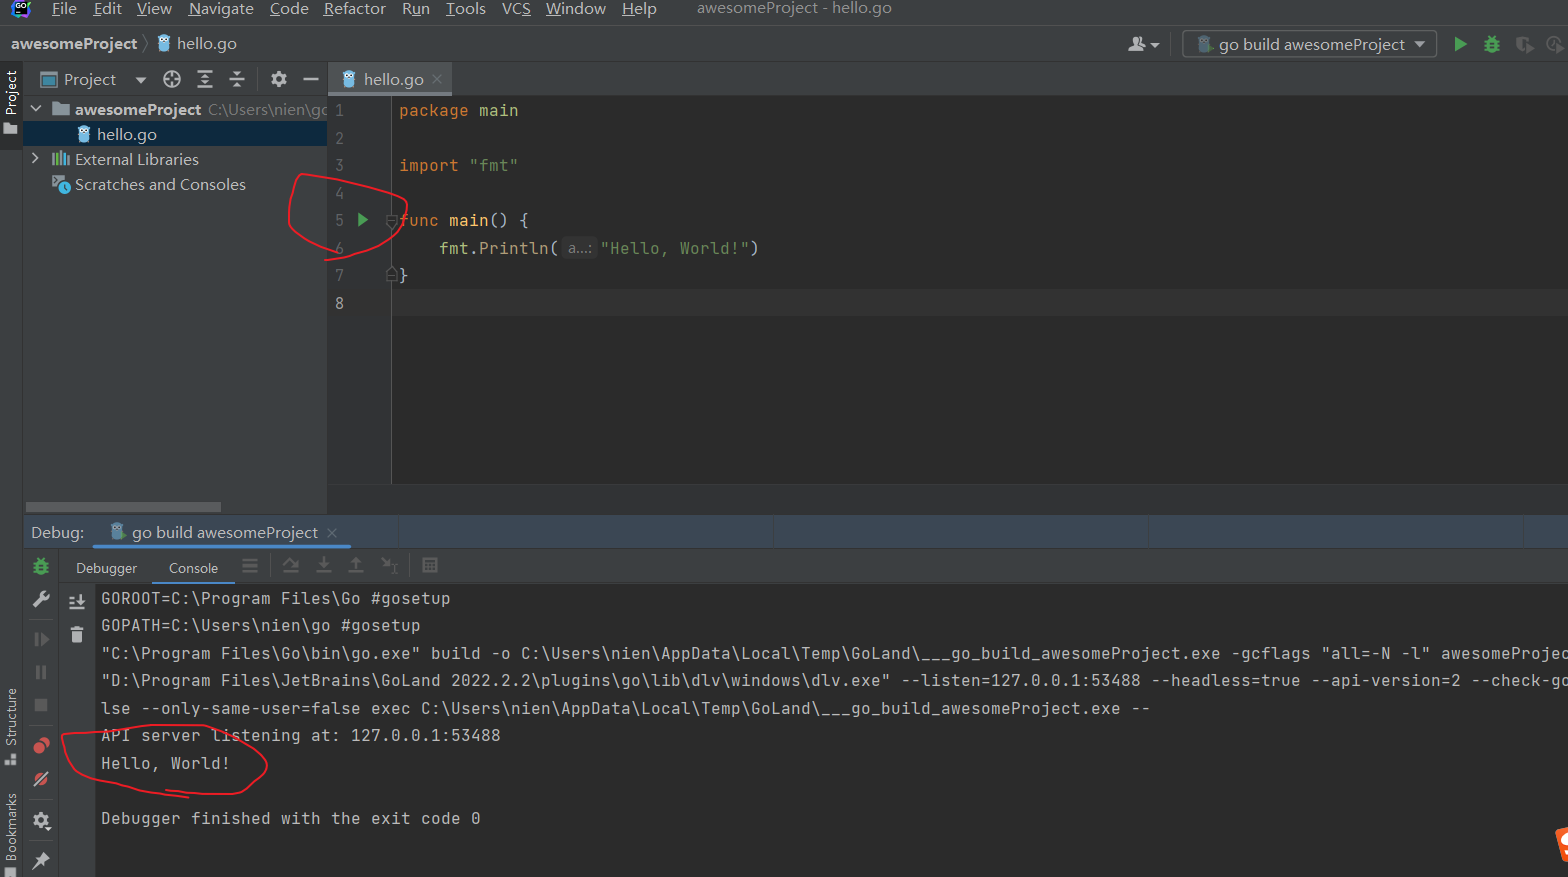Click Project panel horizontal scrollbar

click(123, 507)
